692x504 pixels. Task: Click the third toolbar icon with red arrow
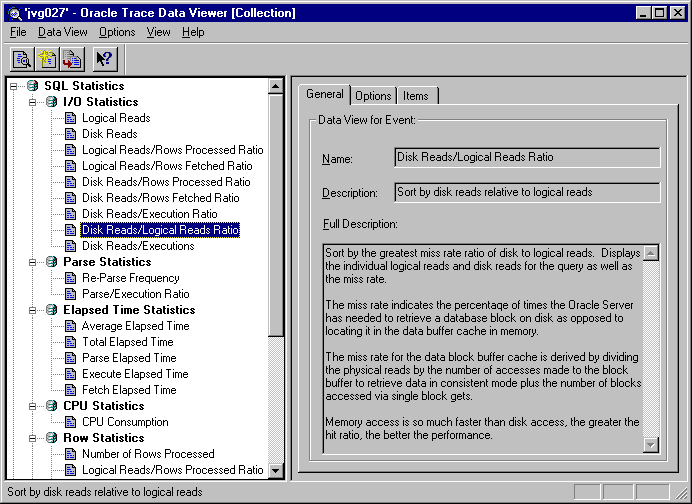click(72, 59)
